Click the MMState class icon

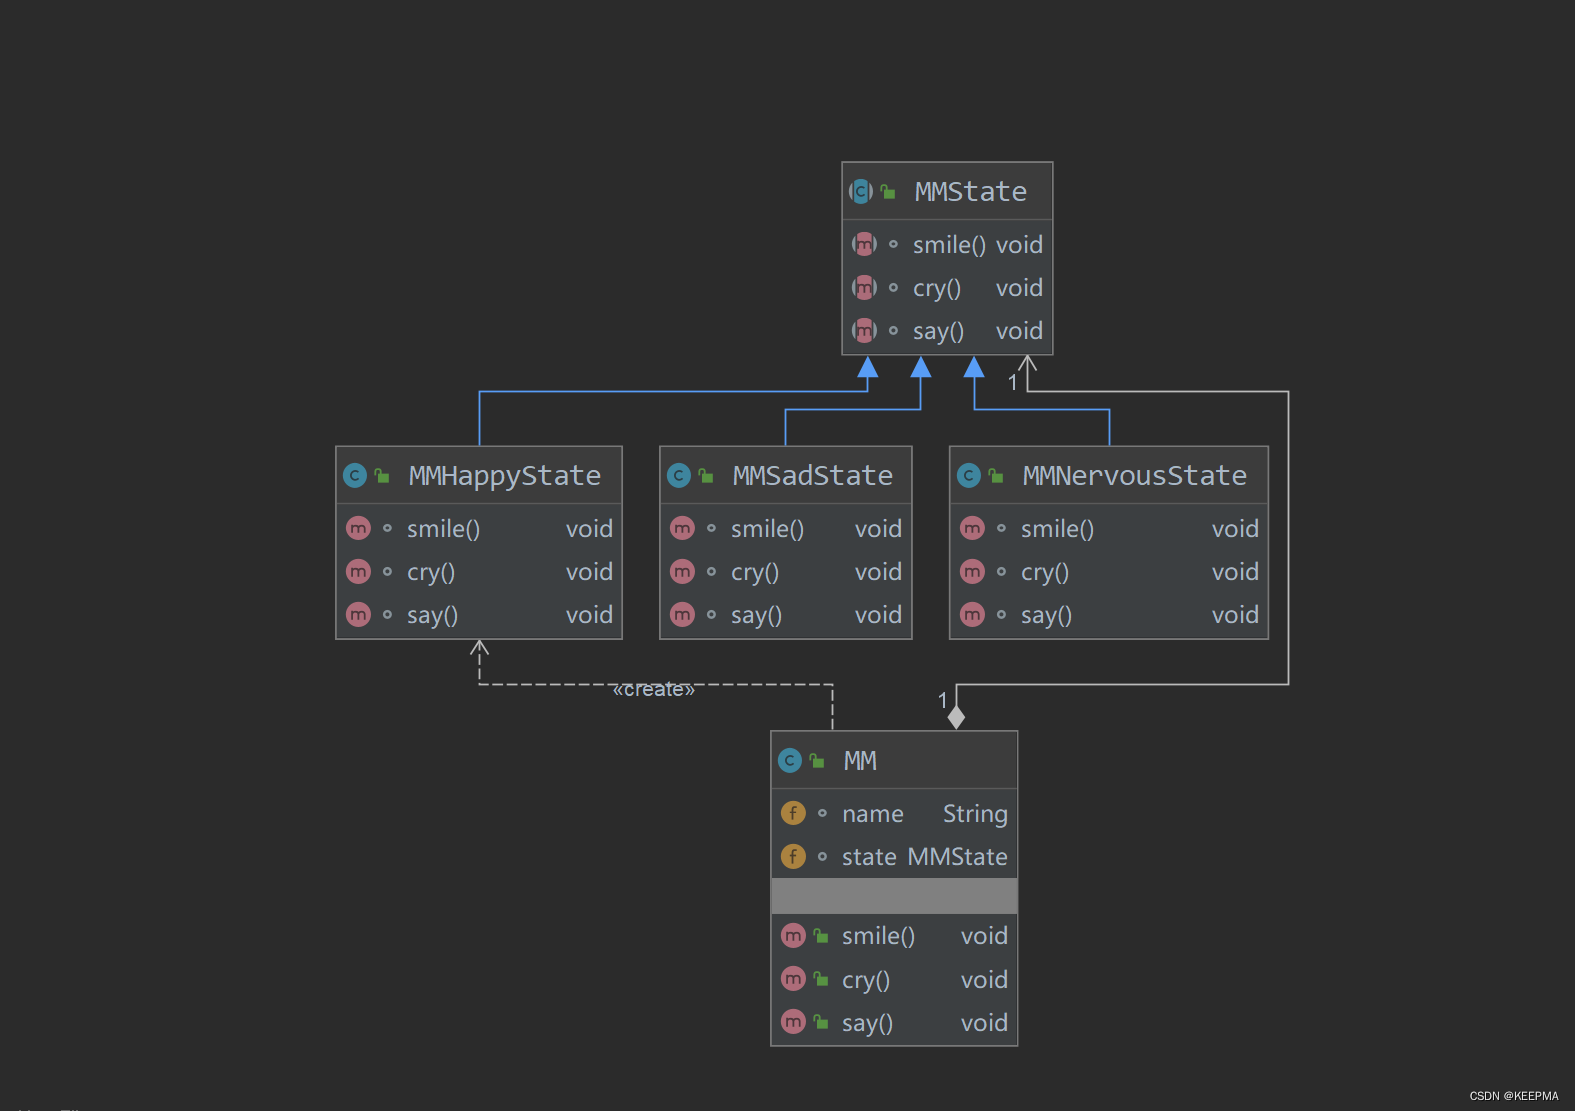point(861,191)
